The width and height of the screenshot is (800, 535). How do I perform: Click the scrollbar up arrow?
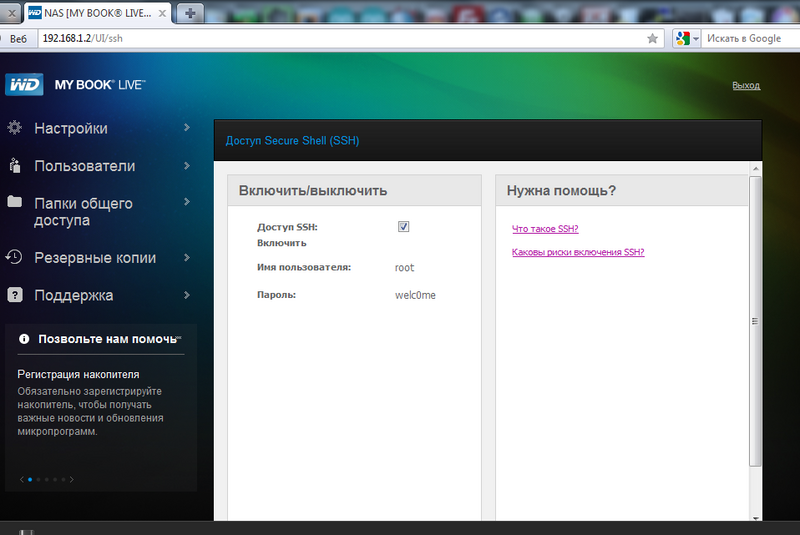(756, 168)
